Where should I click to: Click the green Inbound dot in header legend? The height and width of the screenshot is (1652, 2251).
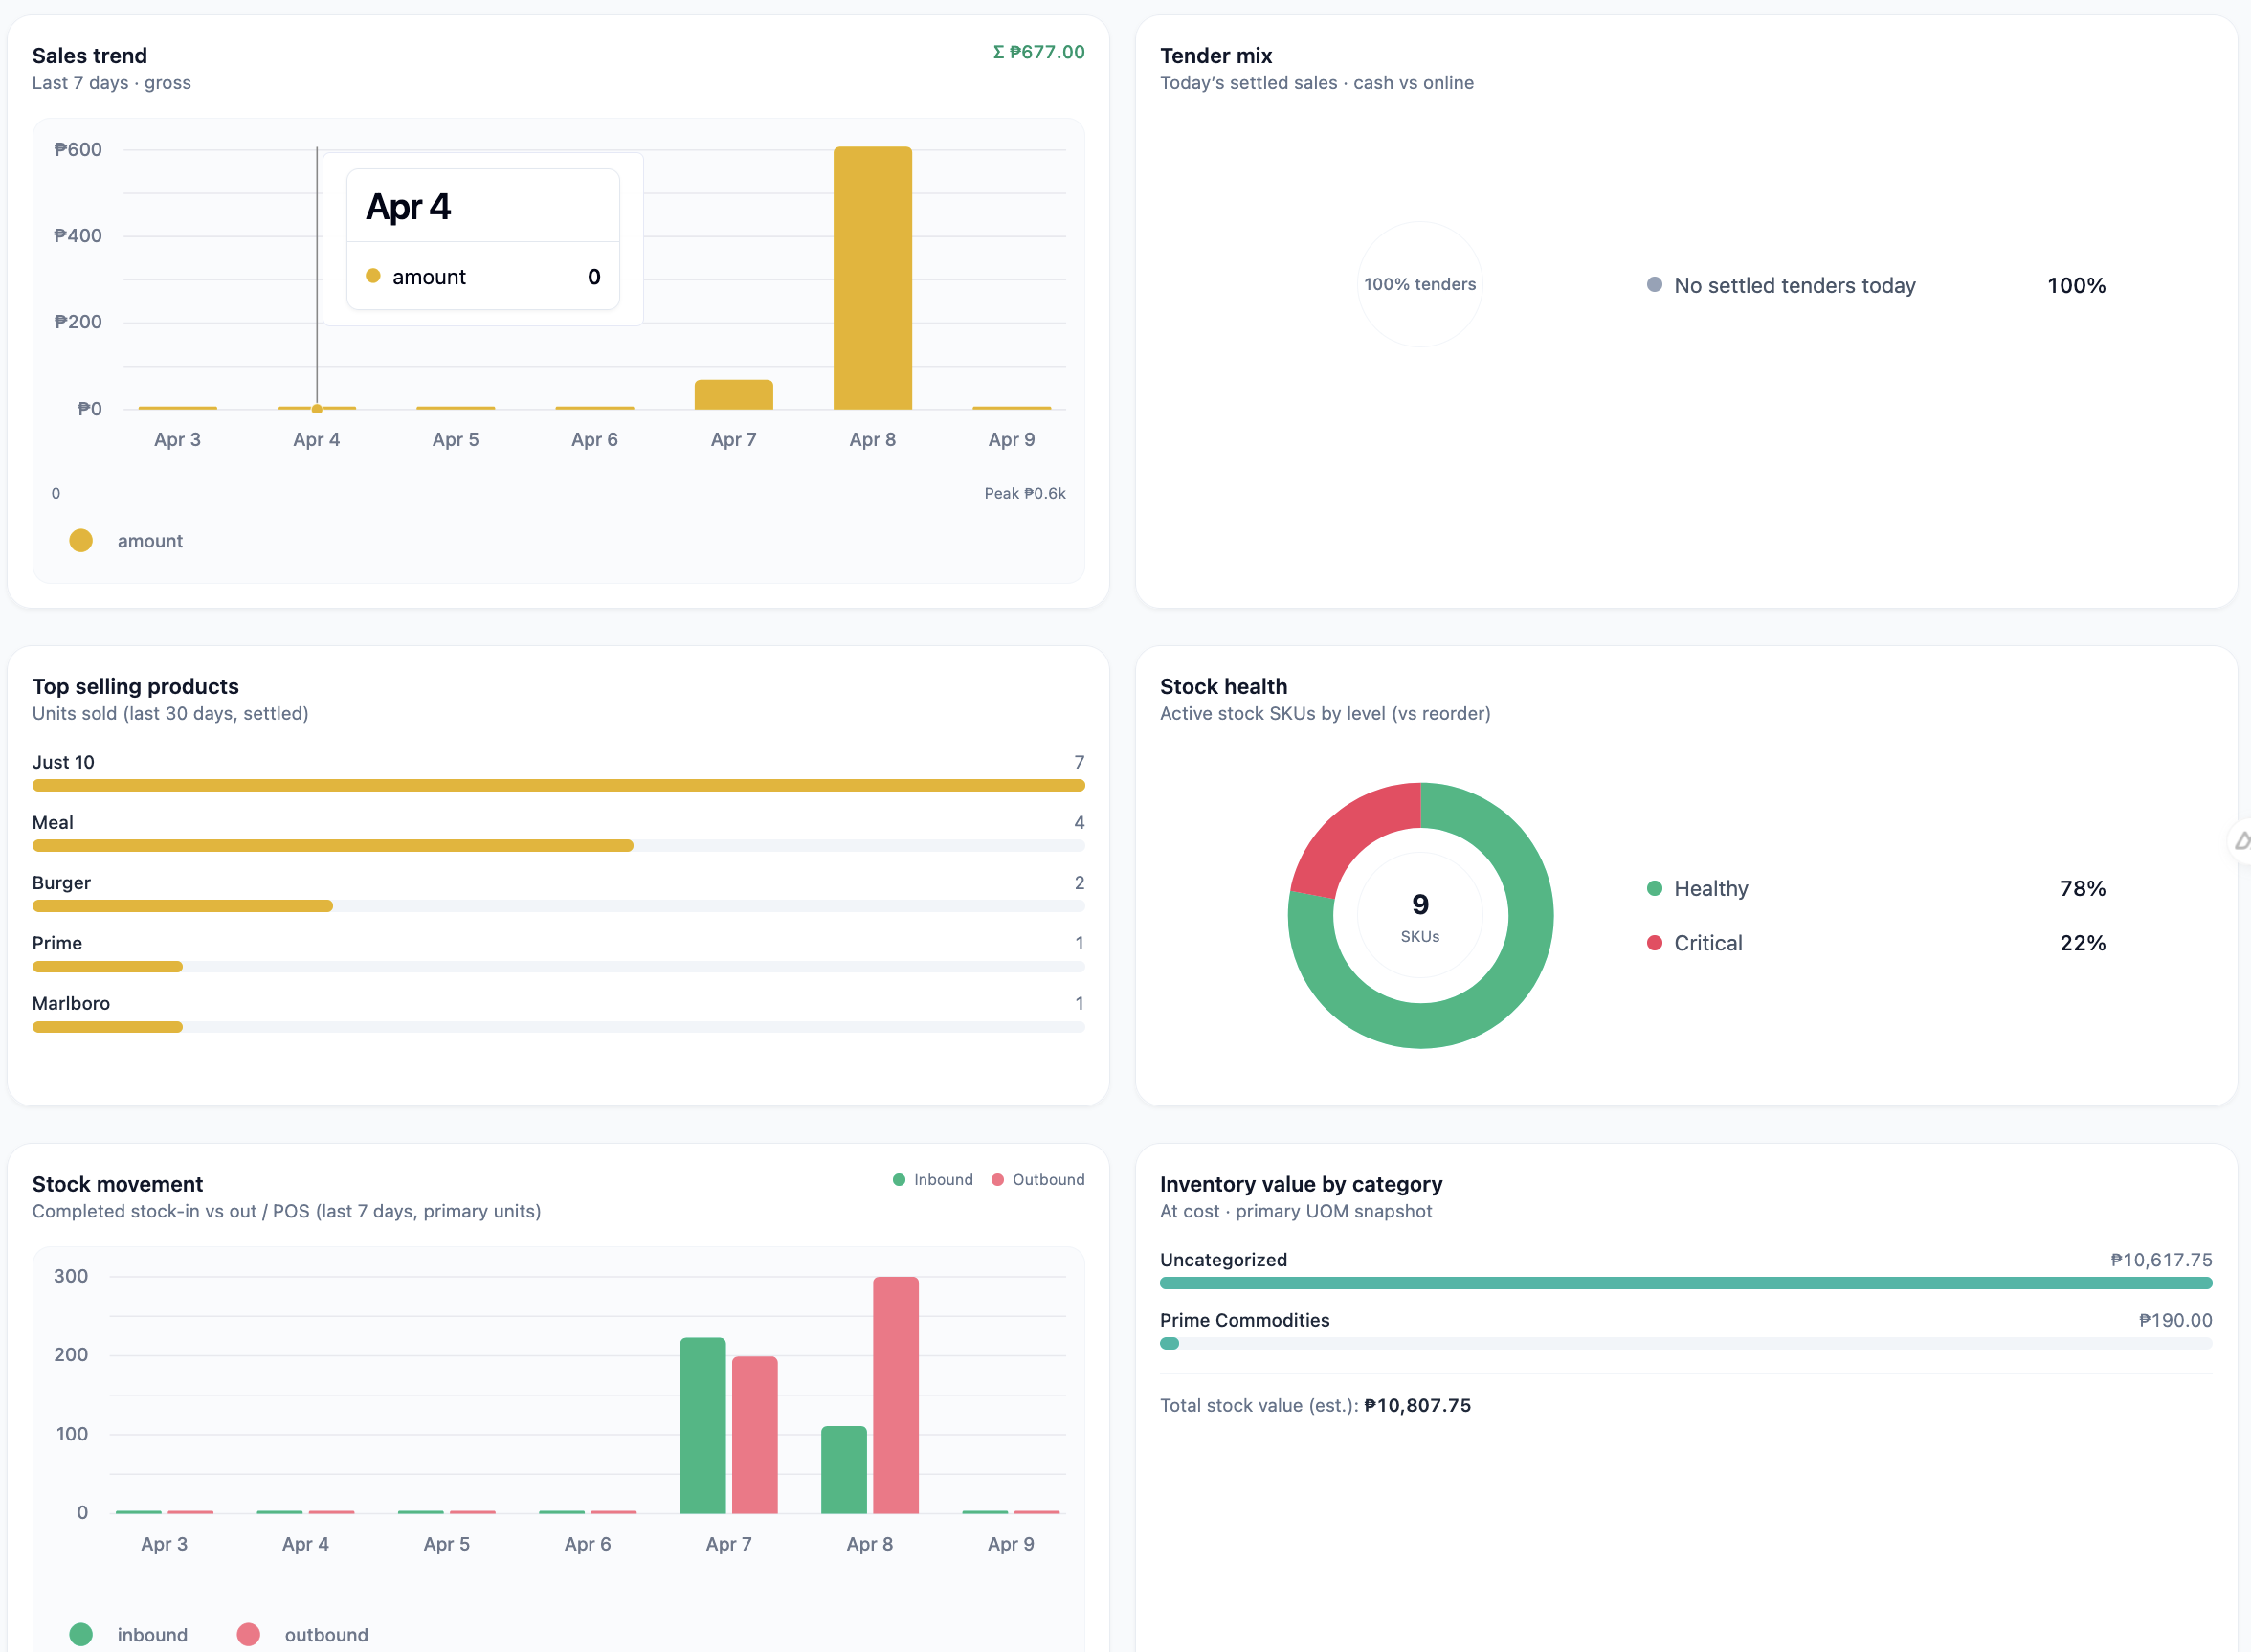pyautogui.click(x=898, y=1180)
